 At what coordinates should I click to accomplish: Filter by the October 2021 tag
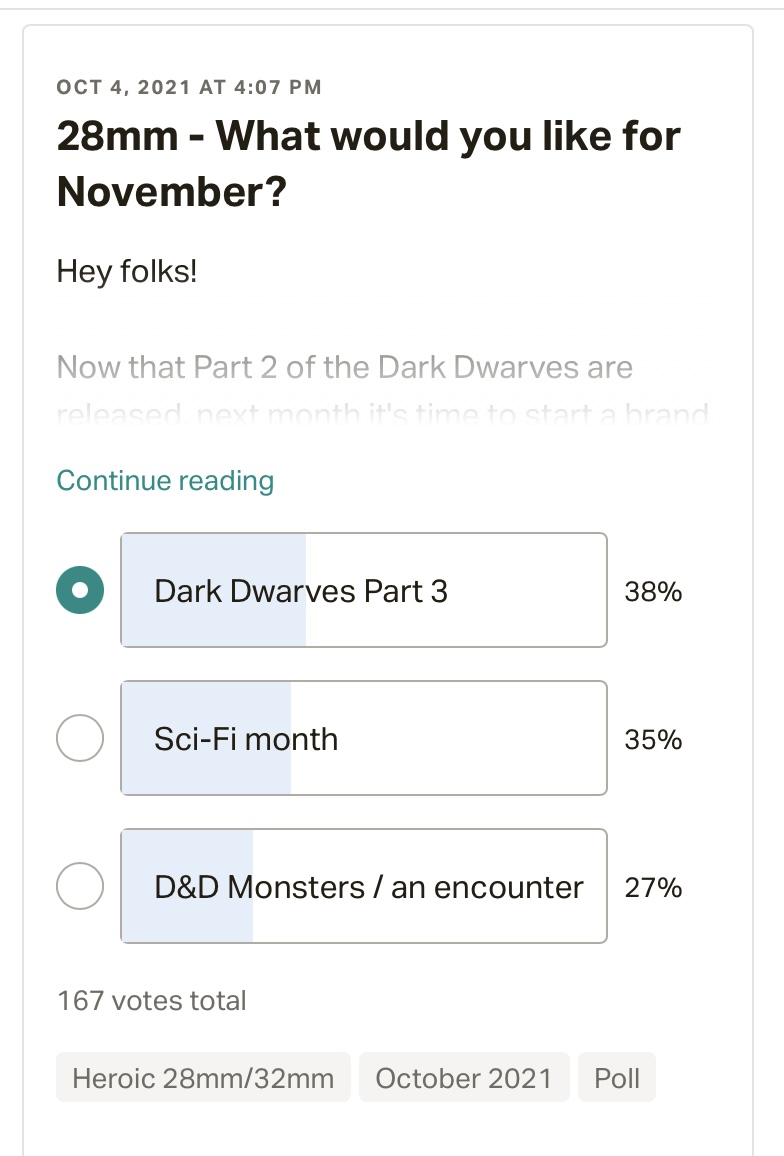[464, 1078]
